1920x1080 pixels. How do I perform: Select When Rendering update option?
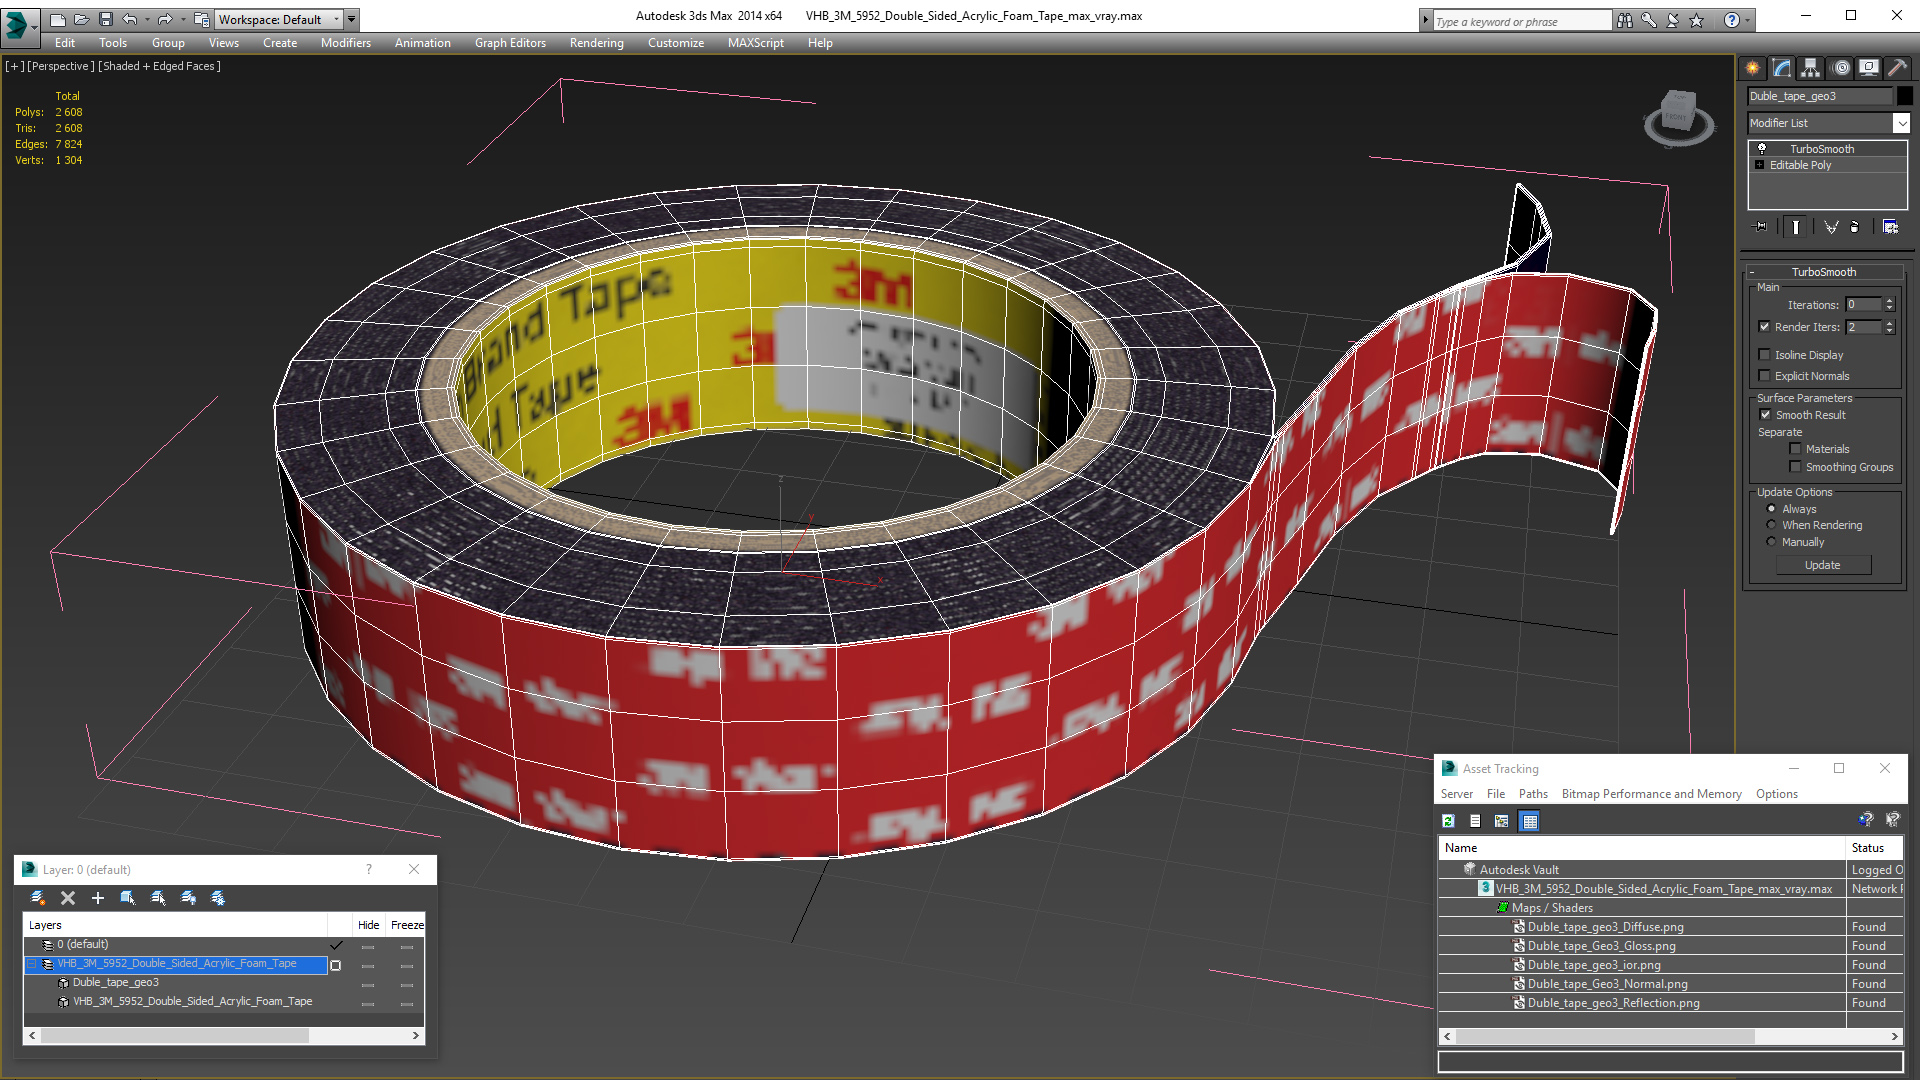[x=1772, y=525]
